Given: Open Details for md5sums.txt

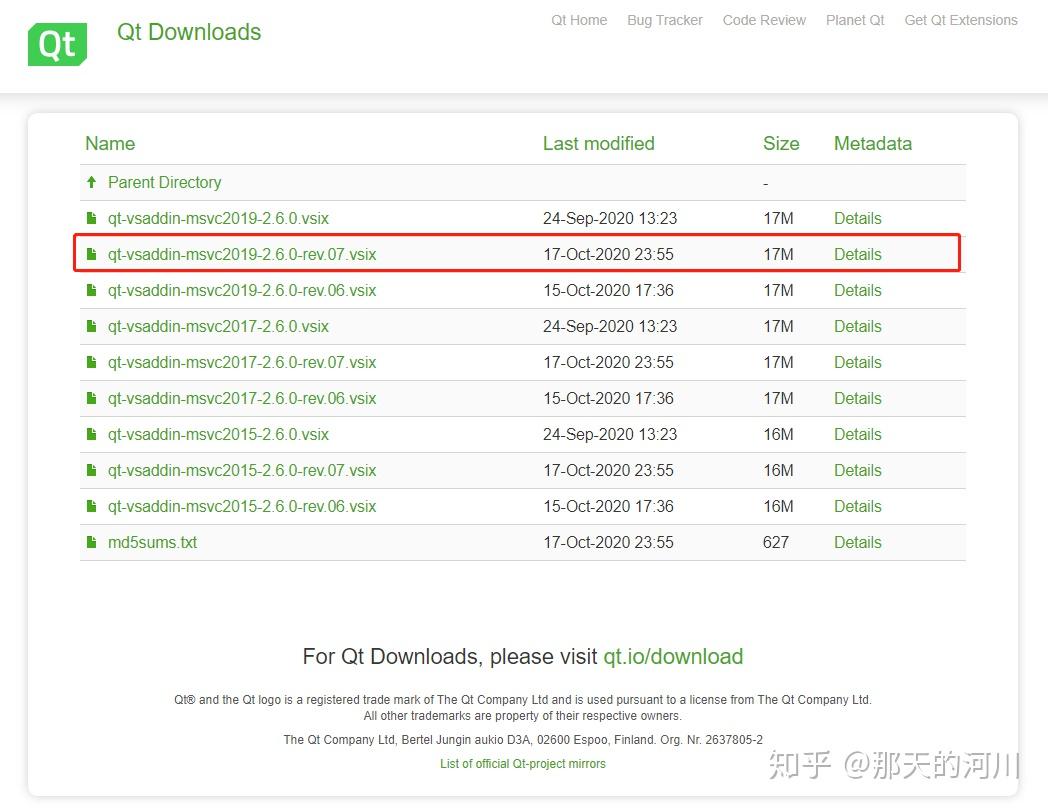Looking at the screenshot, I should point(857,542).
